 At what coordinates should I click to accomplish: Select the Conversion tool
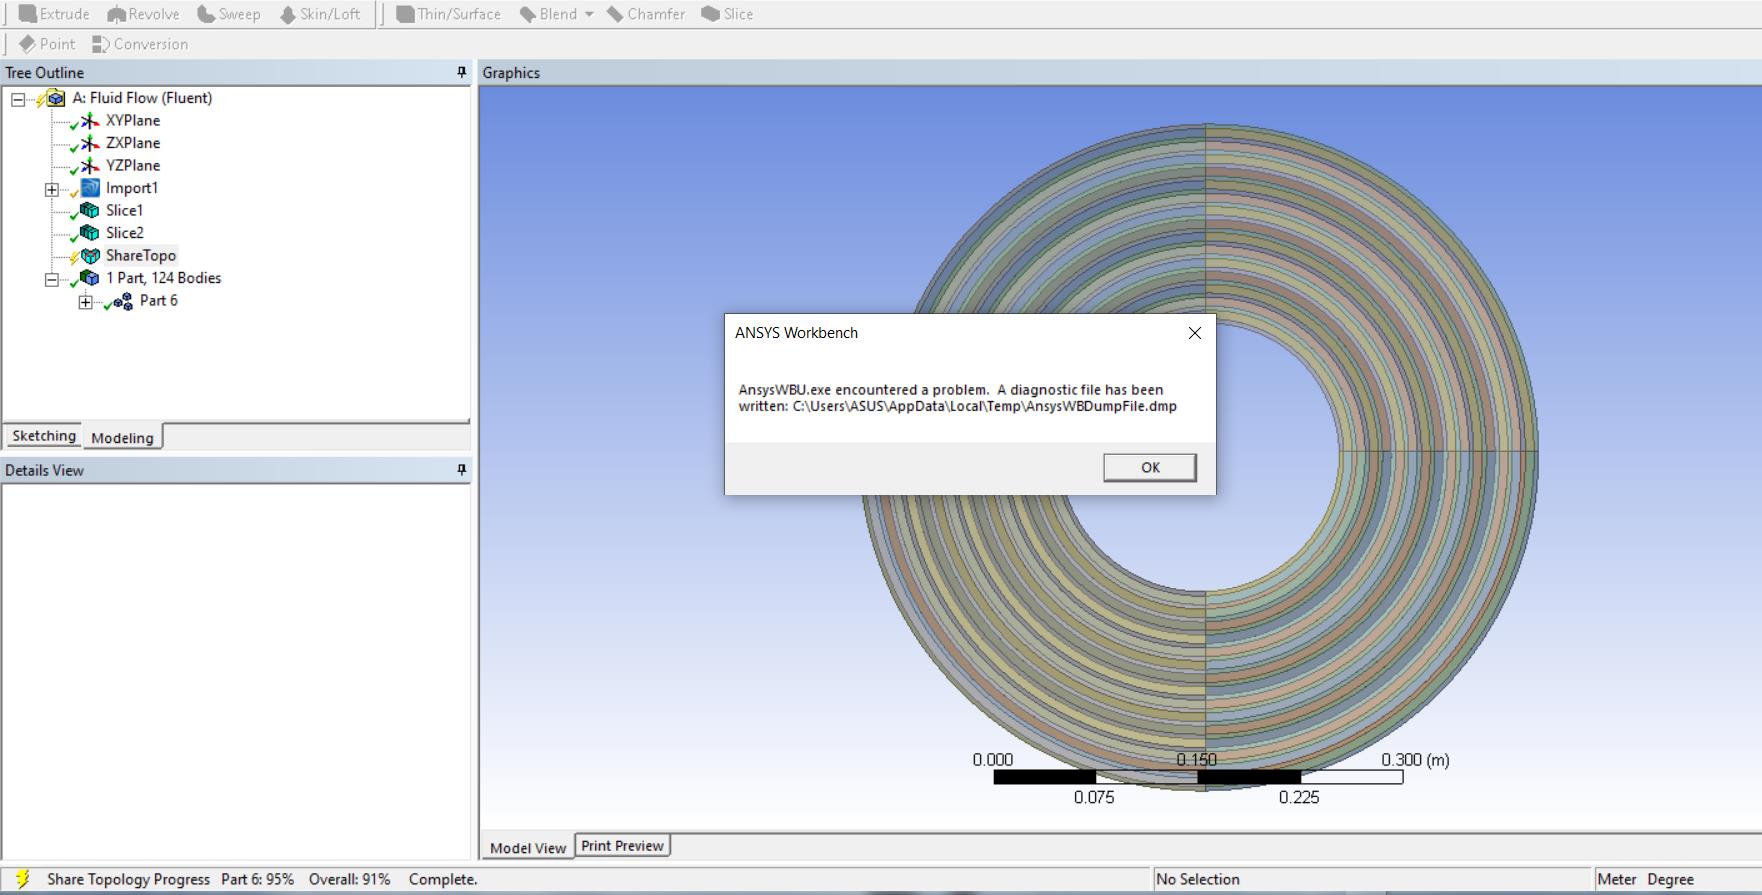click(140, 44)
